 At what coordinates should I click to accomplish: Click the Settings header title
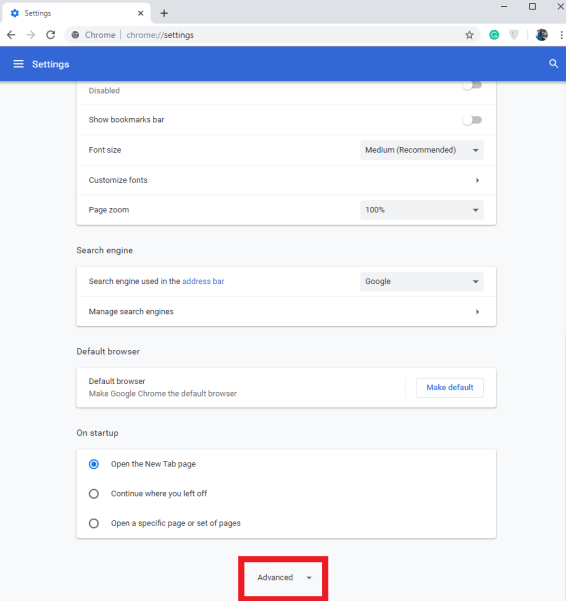(51, 64)
